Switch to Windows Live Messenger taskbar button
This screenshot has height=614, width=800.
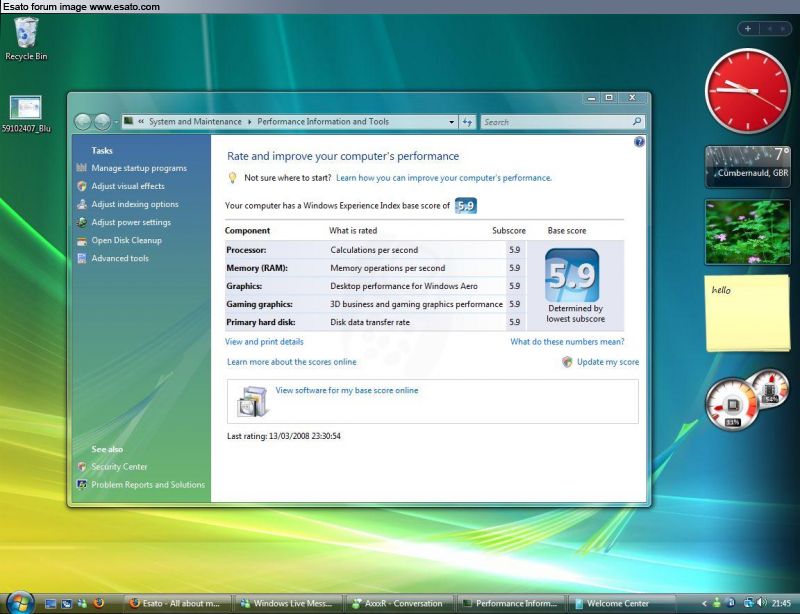(288, 603)
